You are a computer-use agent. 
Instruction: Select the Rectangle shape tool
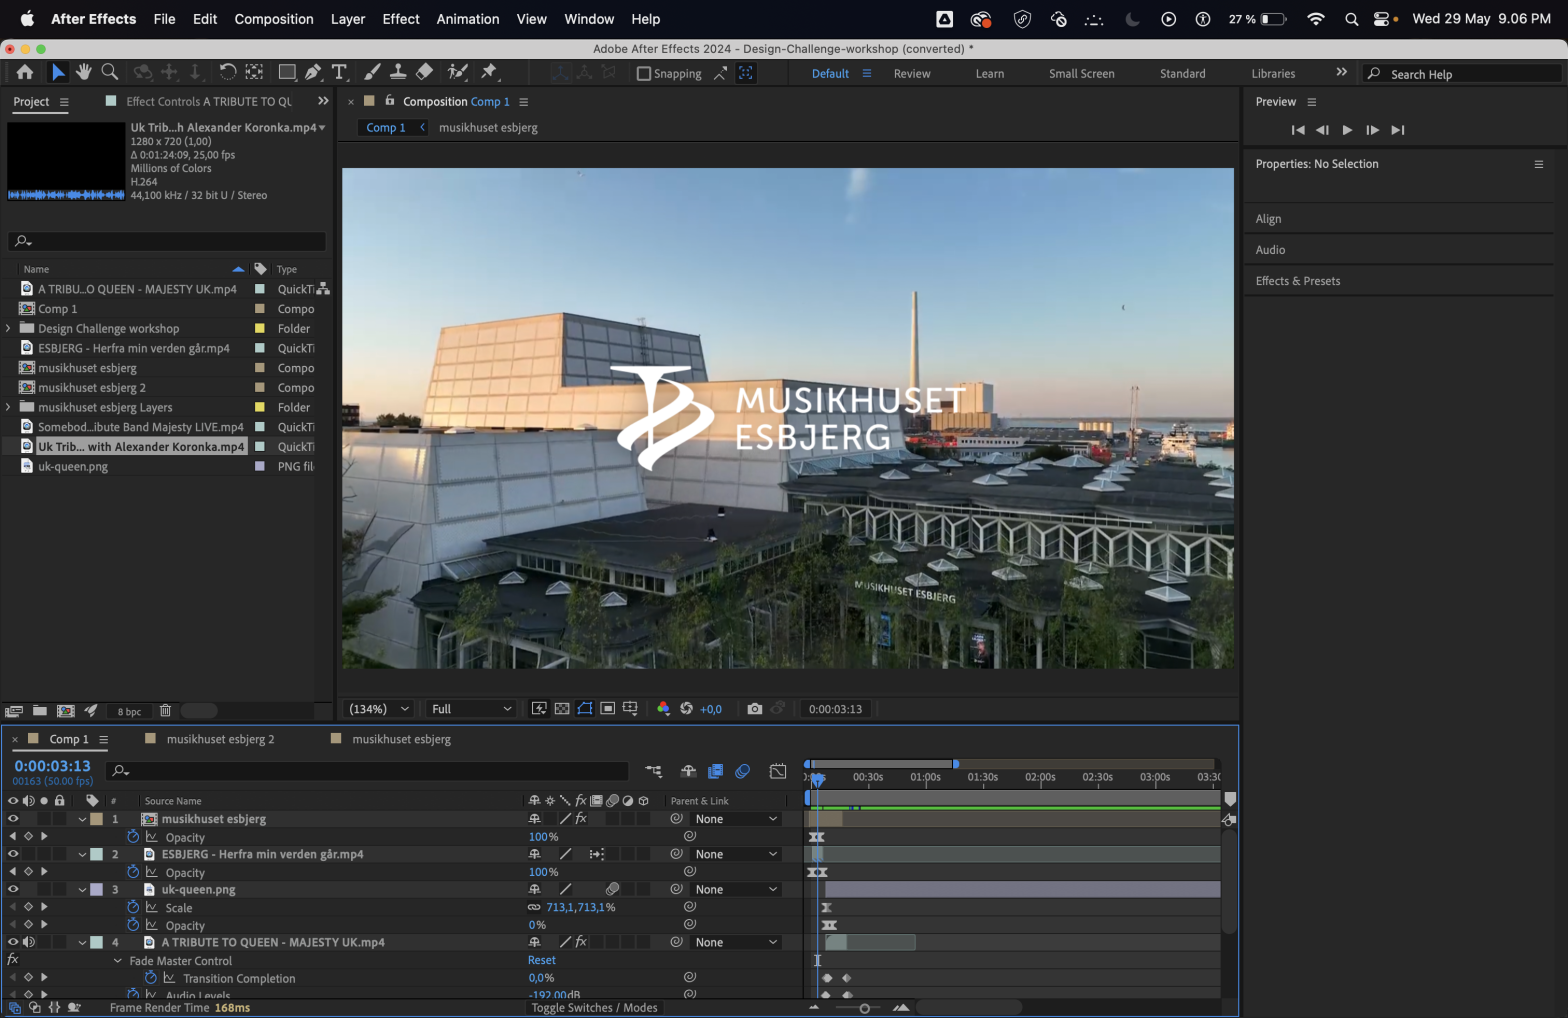coord(287,72)
